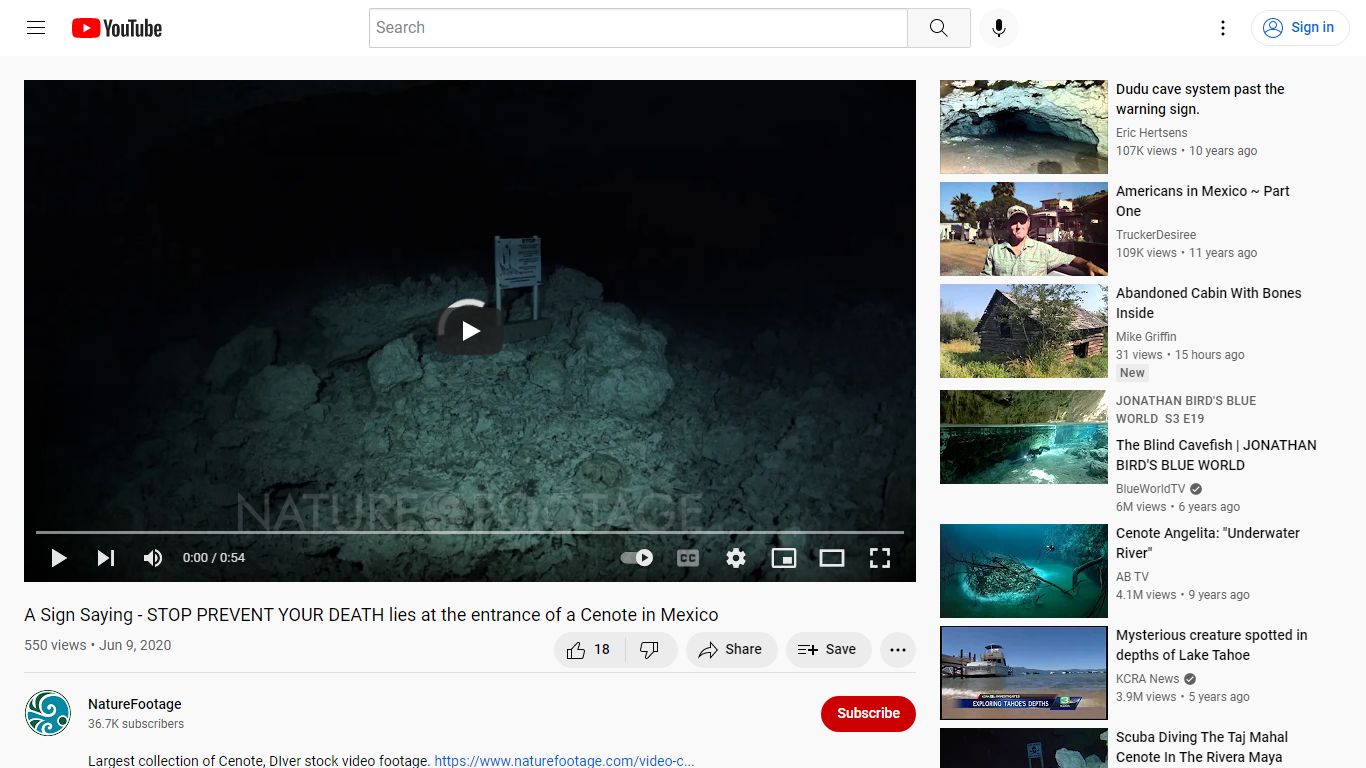This screenshot has height=768, width=1366.
Task: Save video to a playlist
Action: point(828,650)
